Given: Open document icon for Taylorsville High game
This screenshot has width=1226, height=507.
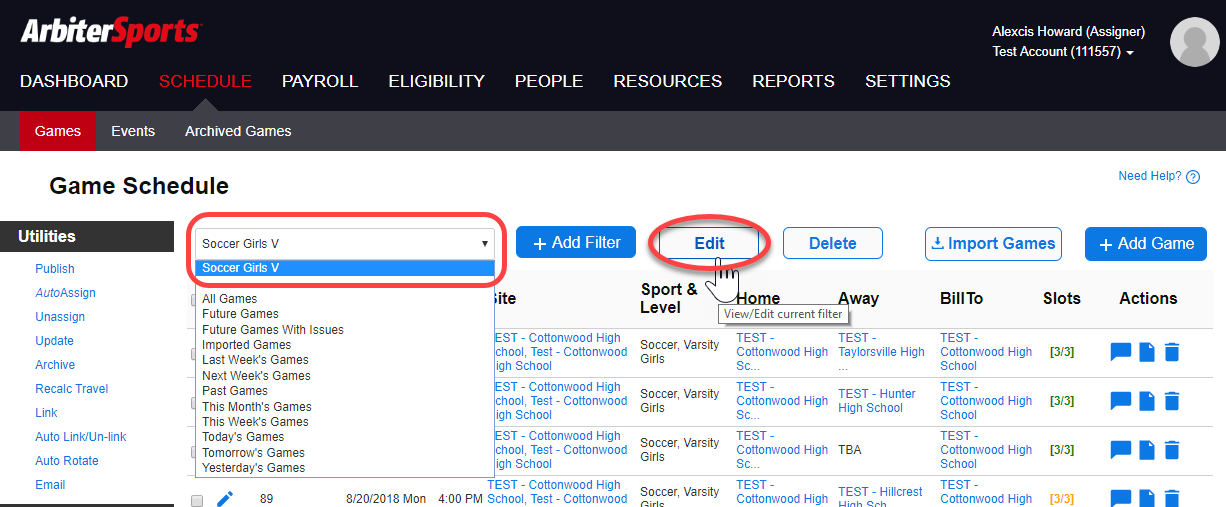Looking at the screenshot, I should click(1148, 352).
